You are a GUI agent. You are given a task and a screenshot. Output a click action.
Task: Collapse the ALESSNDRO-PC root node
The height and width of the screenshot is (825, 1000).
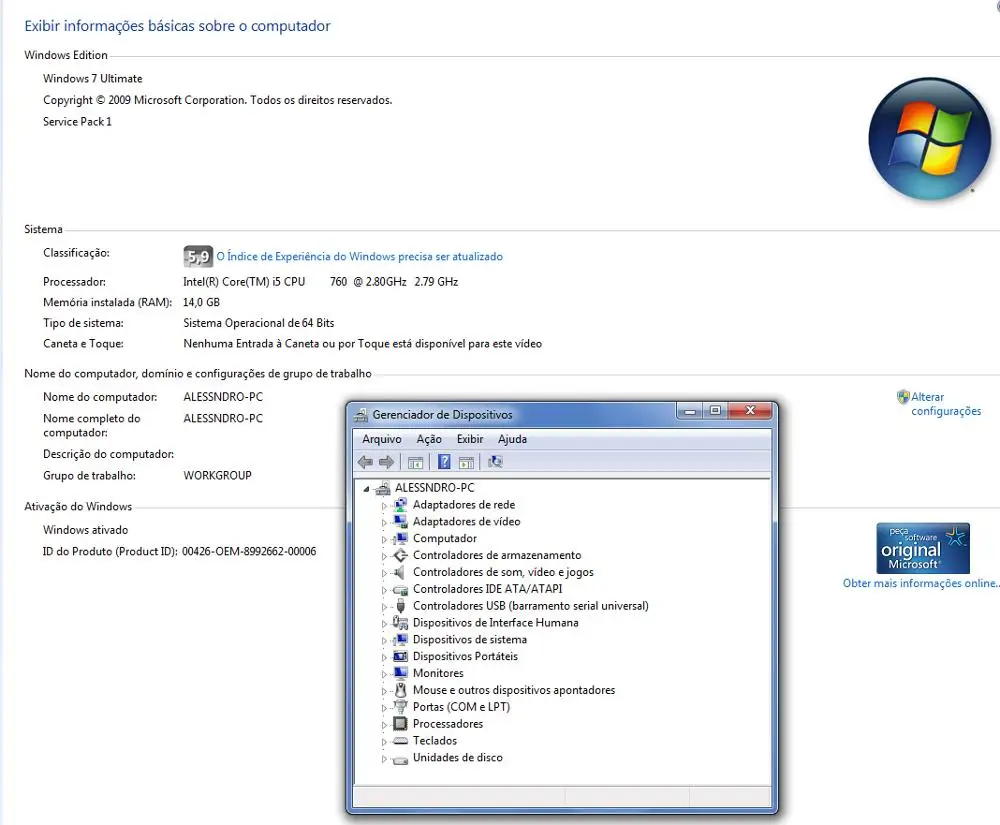pos(366,489)
